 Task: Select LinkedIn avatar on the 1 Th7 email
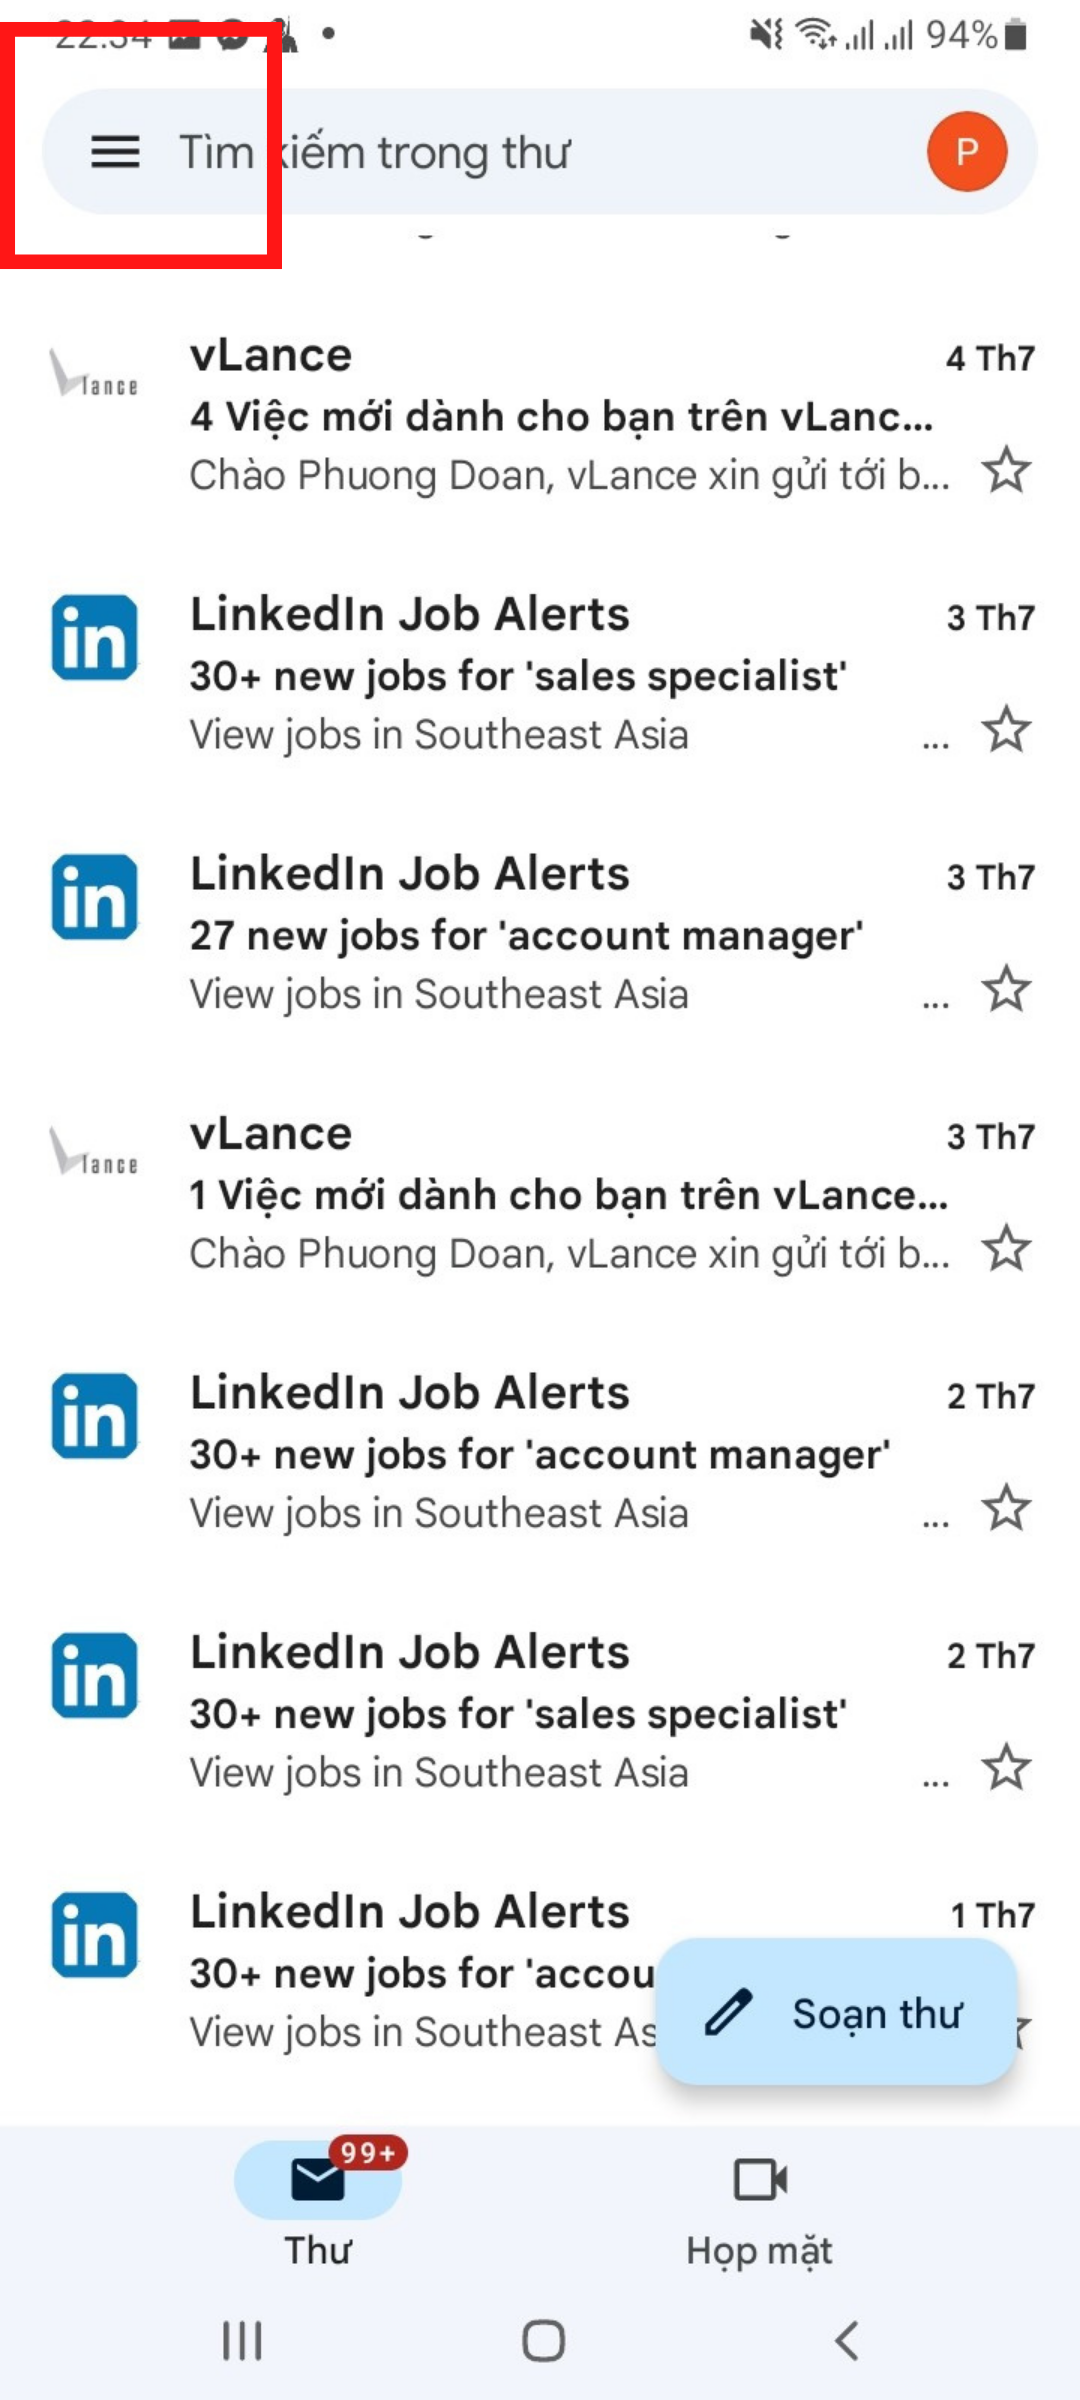[94, 1935]
